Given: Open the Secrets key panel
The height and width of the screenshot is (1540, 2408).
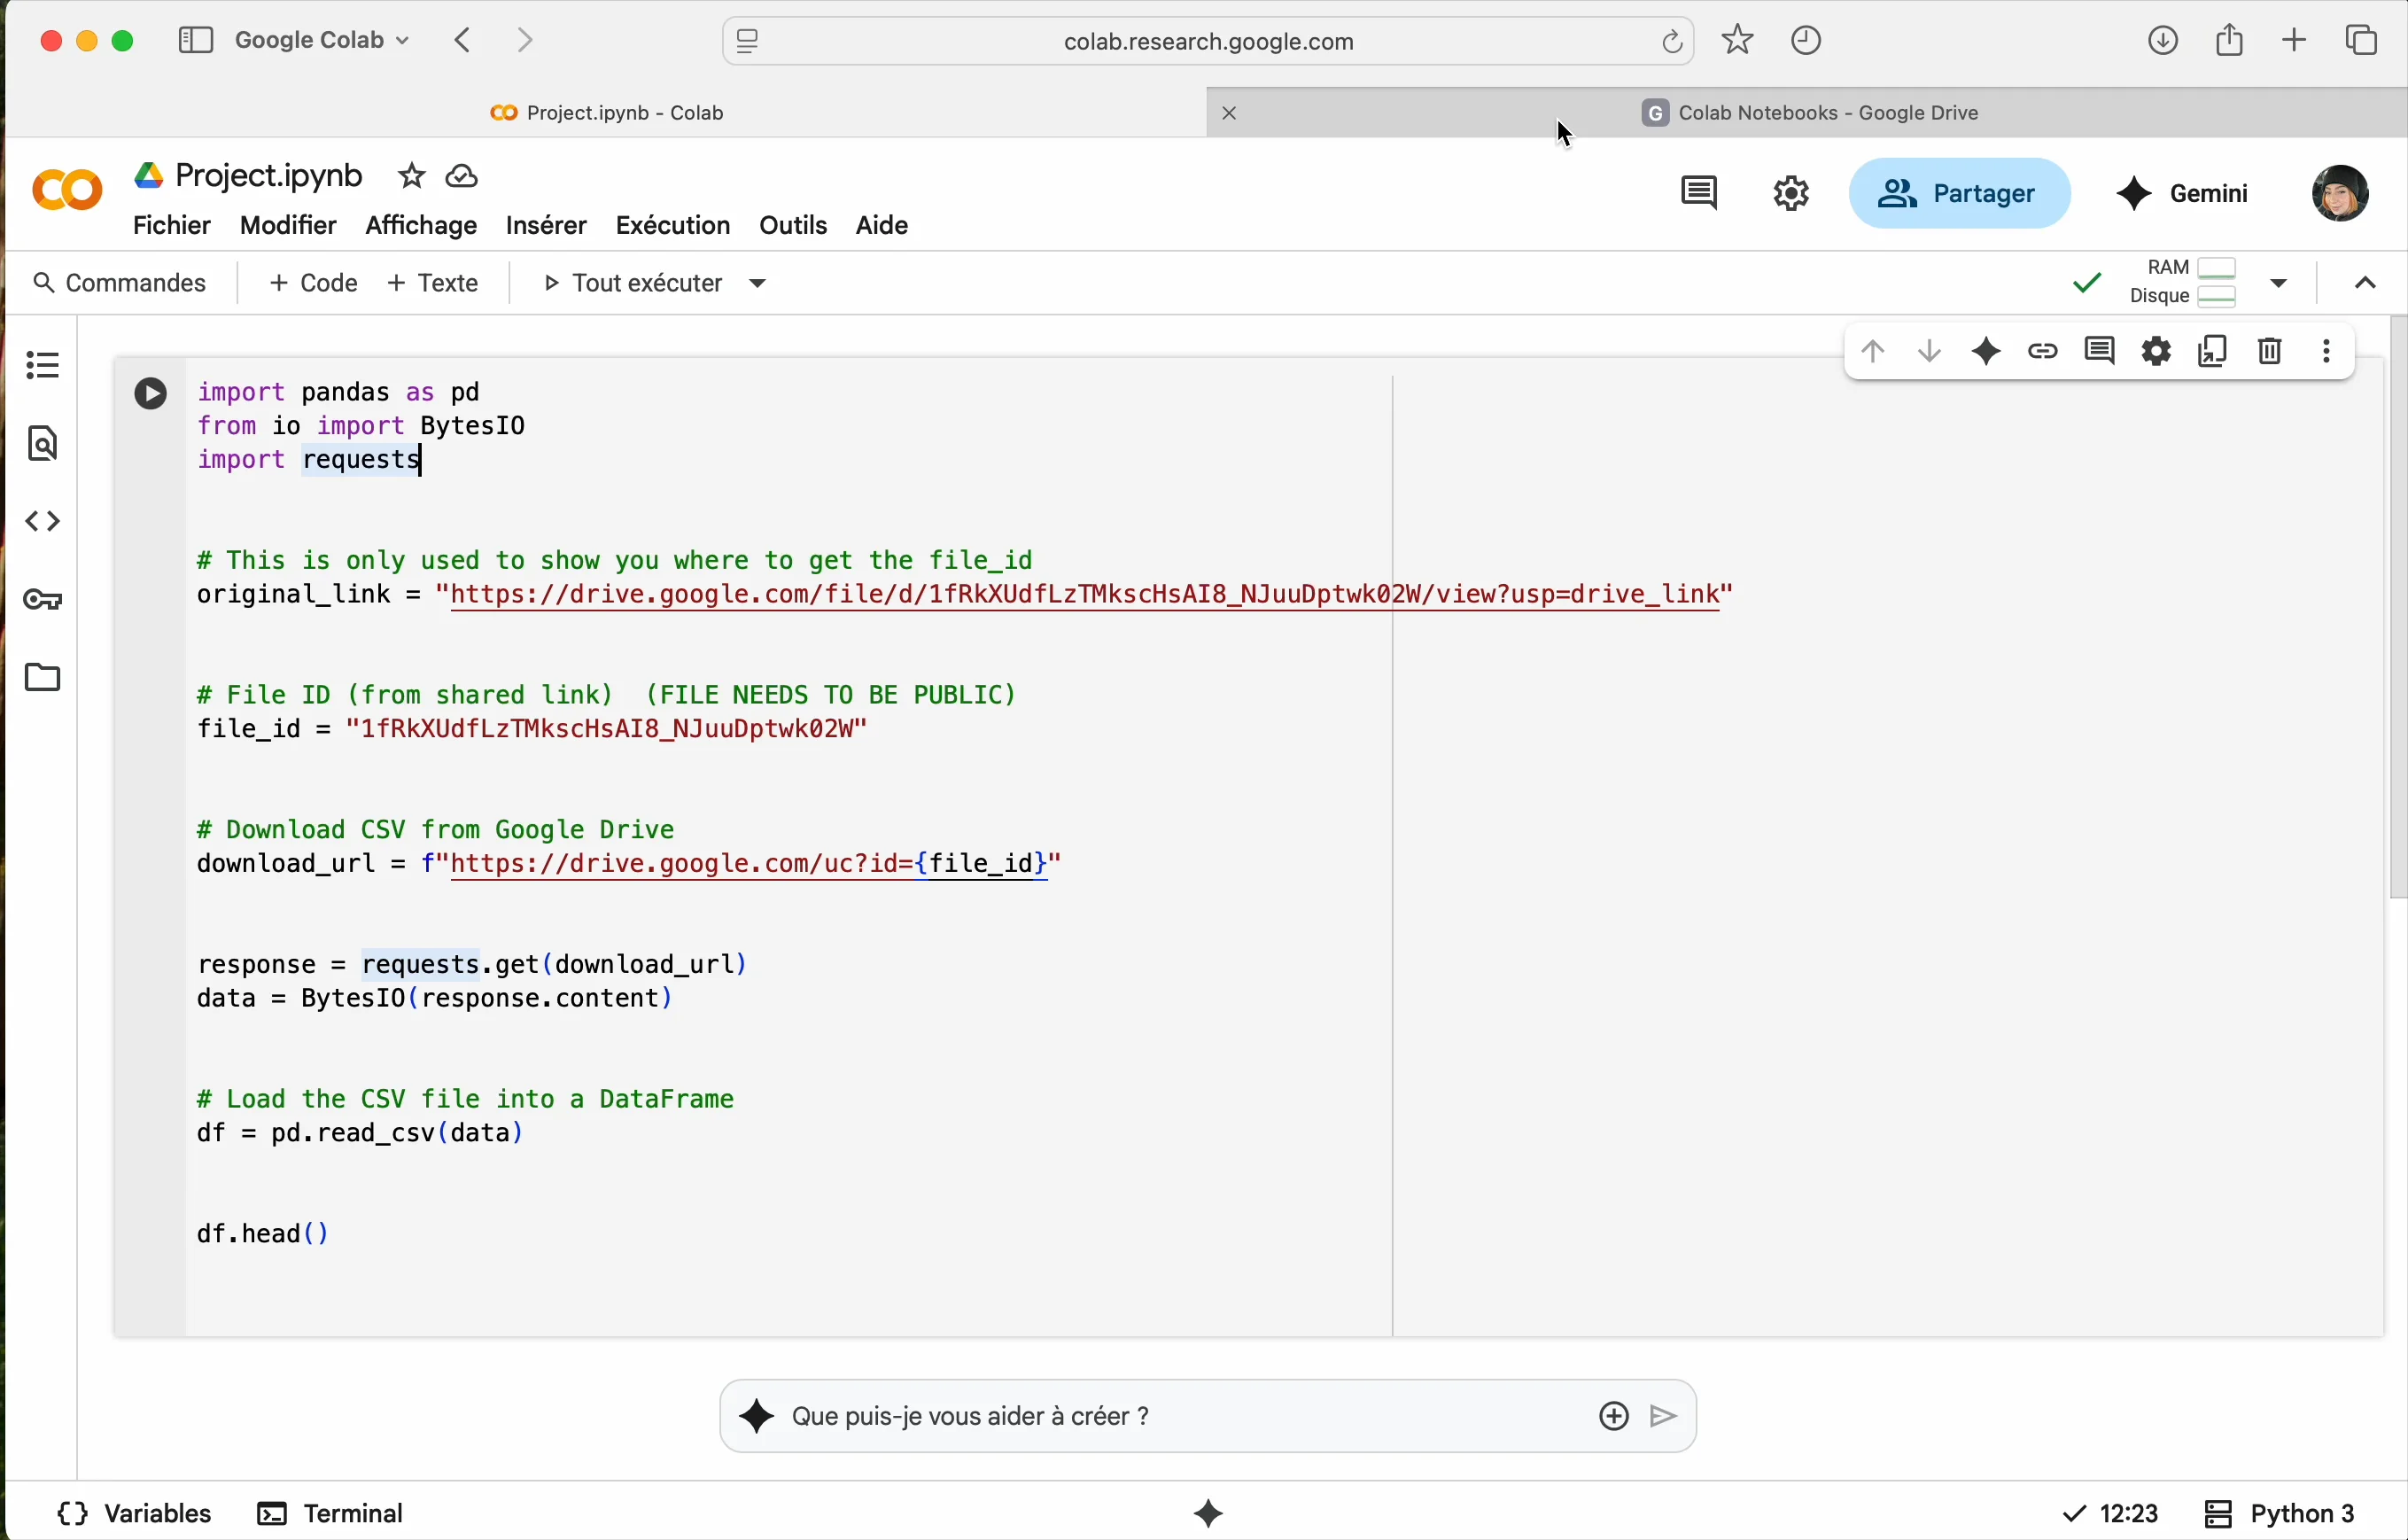Looking at the screenshot, I should pos(42,600).
